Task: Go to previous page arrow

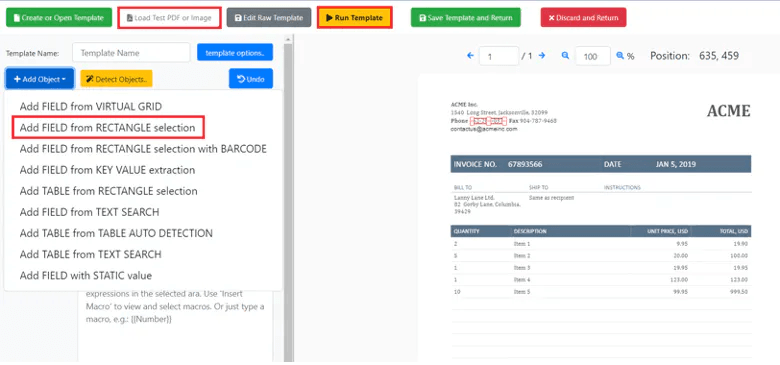Action: [x=470, y=56]
